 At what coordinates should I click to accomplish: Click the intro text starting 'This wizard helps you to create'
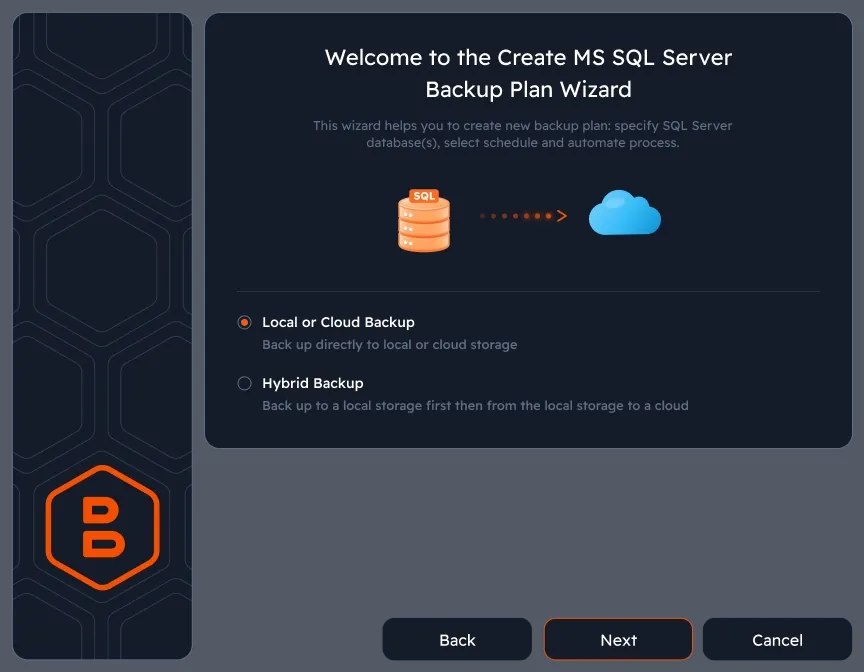click(522, 134)
